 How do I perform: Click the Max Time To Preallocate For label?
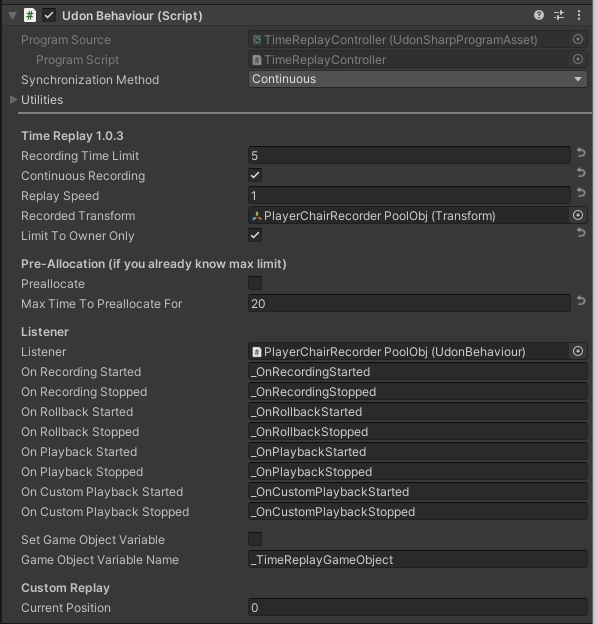tap(101, 304)
